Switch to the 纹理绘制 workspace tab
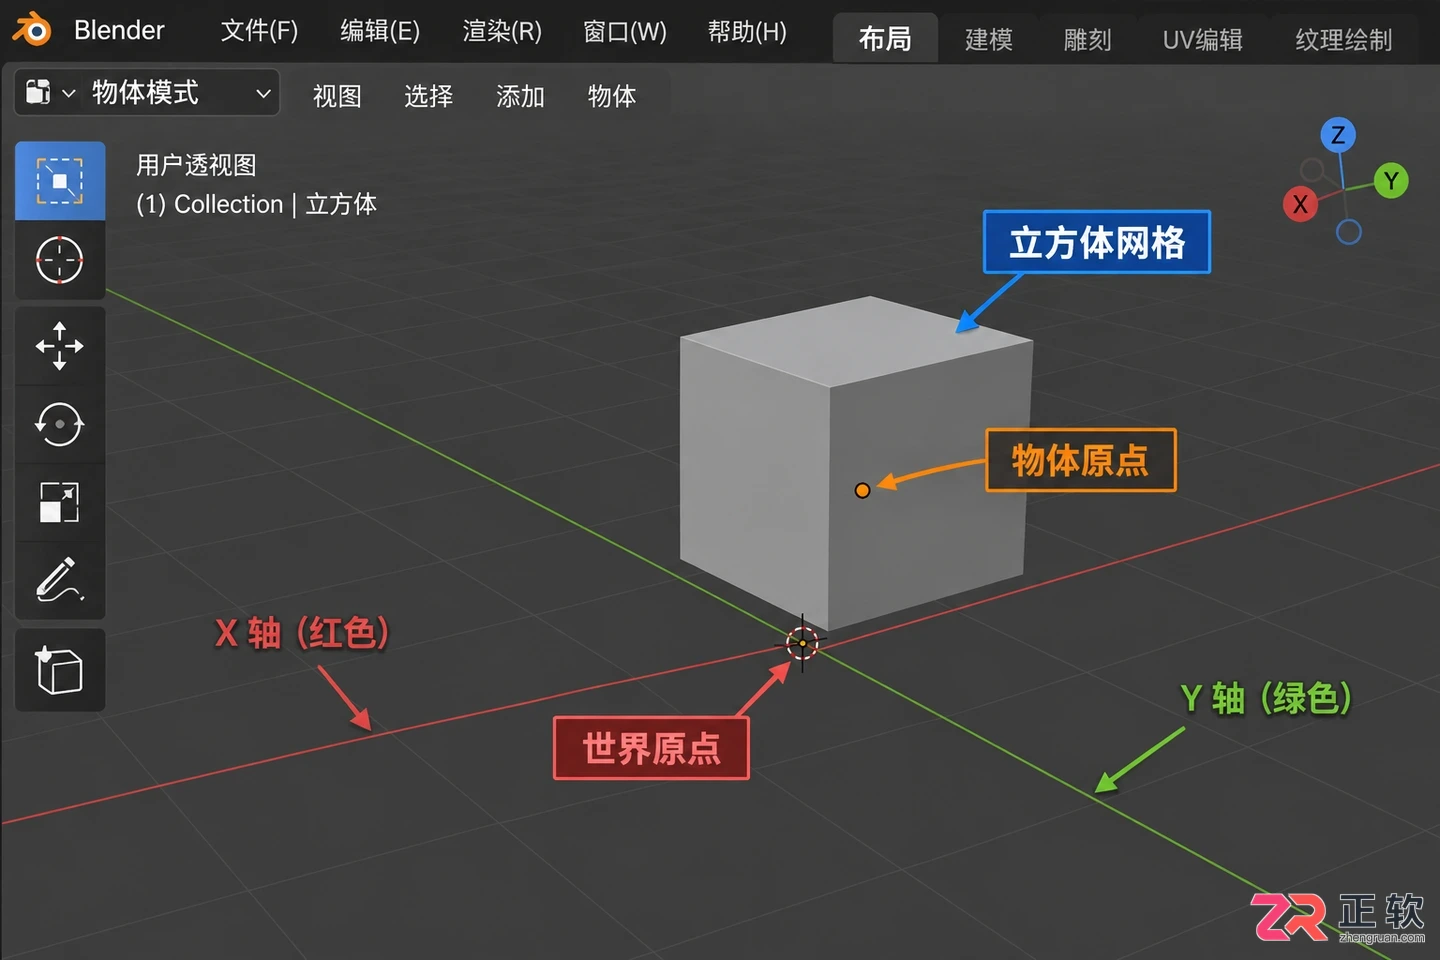The image size is (1440, 960). pyautogui.click(x=1344, y=39)
